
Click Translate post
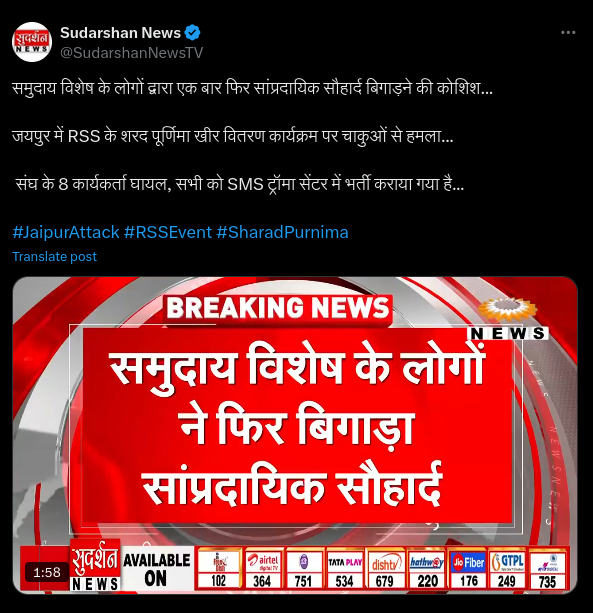tap(54, 256)
